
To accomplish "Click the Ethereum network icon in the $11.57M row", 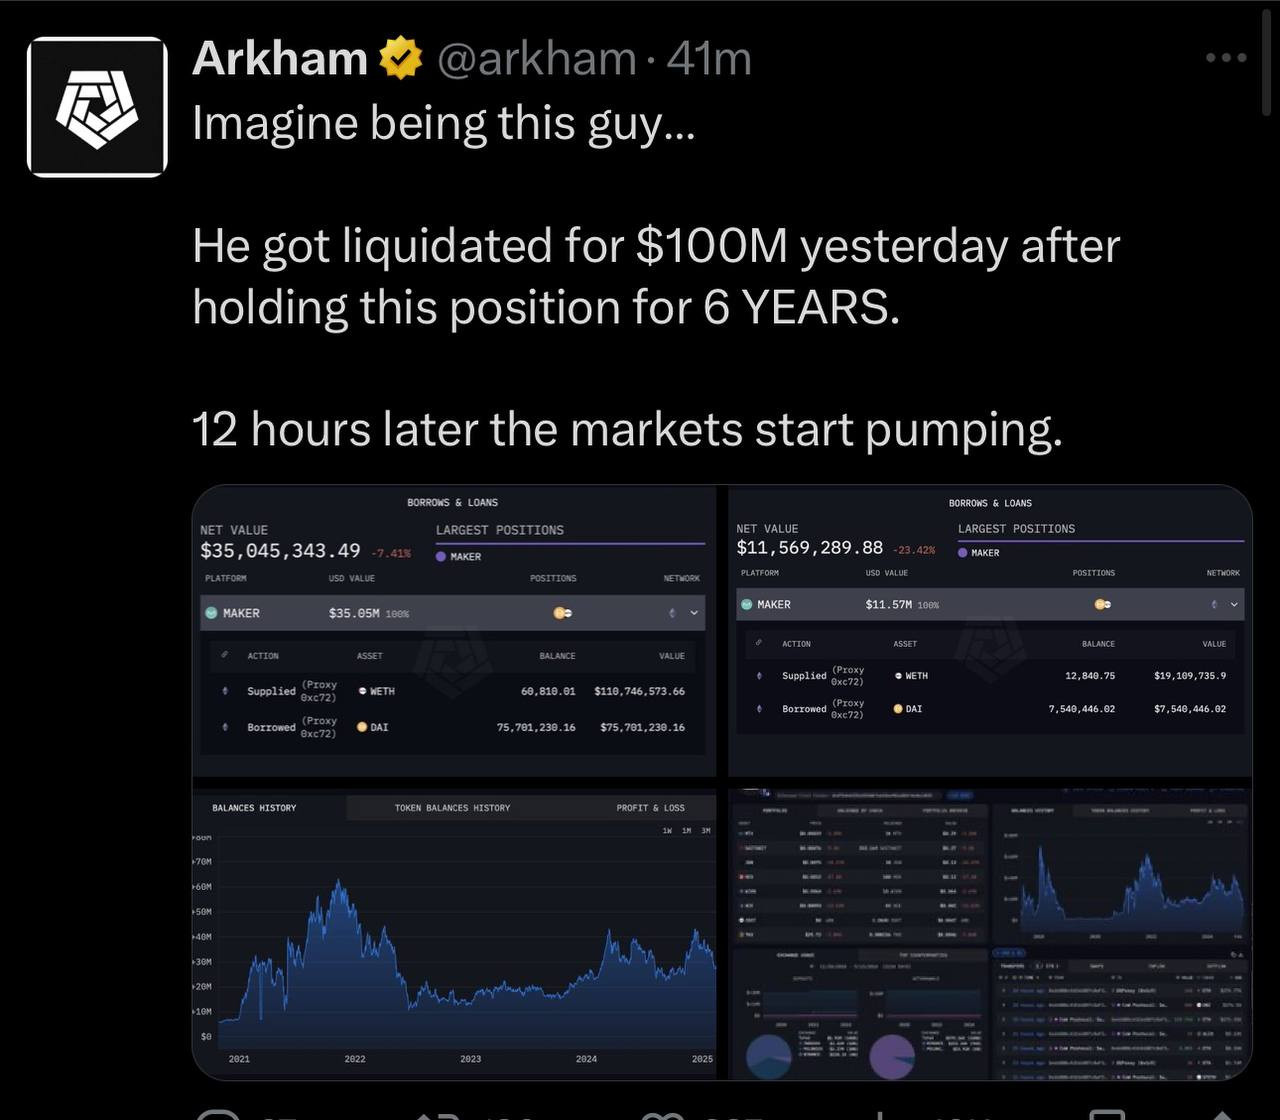I will [1214, 604].
